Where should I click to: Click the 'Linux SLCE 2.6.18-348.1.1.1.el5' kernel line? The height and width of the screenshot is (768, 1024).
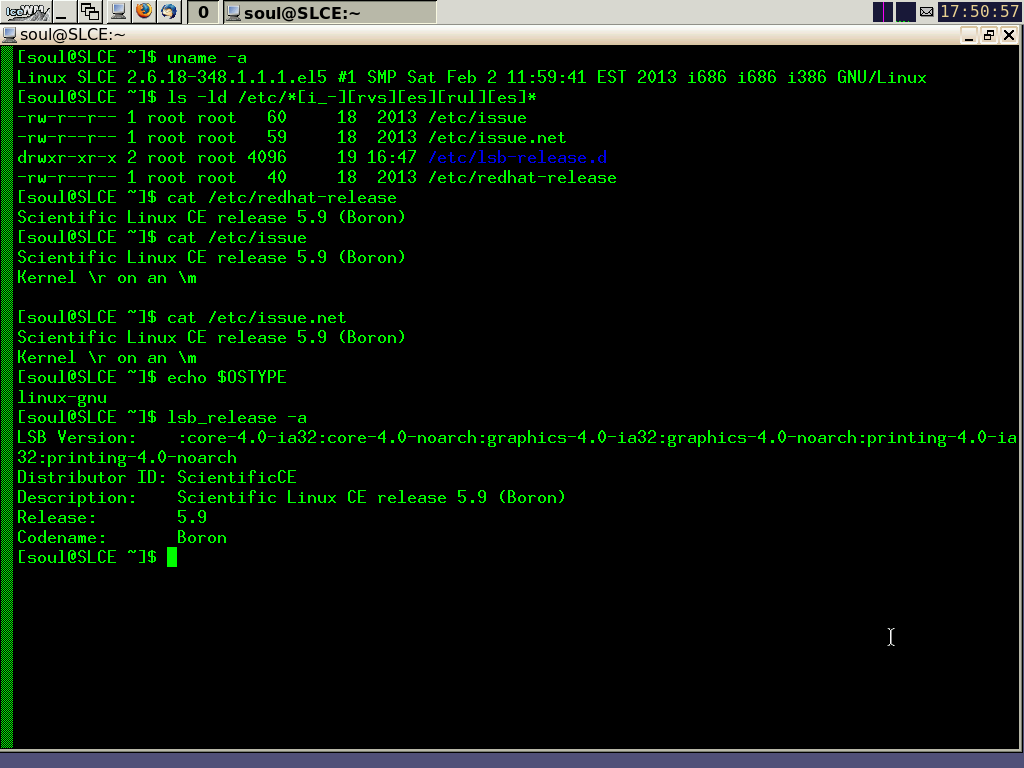tap(472, 78)
